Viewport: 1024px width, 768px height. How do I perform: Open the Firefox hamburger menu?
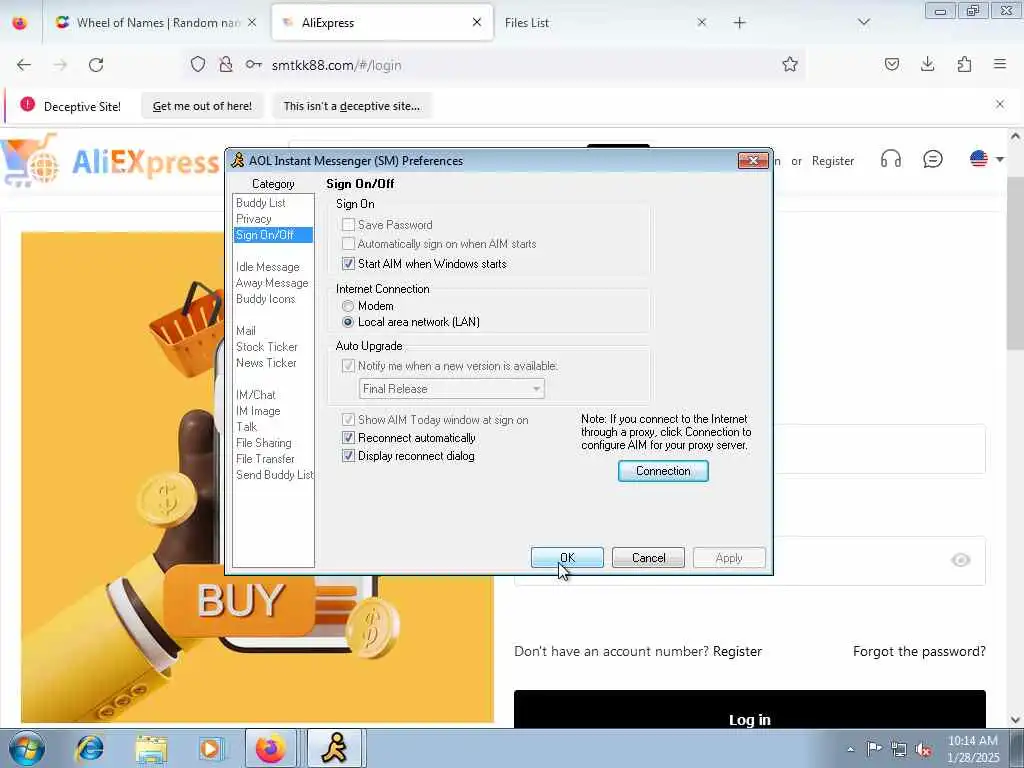1000,64
